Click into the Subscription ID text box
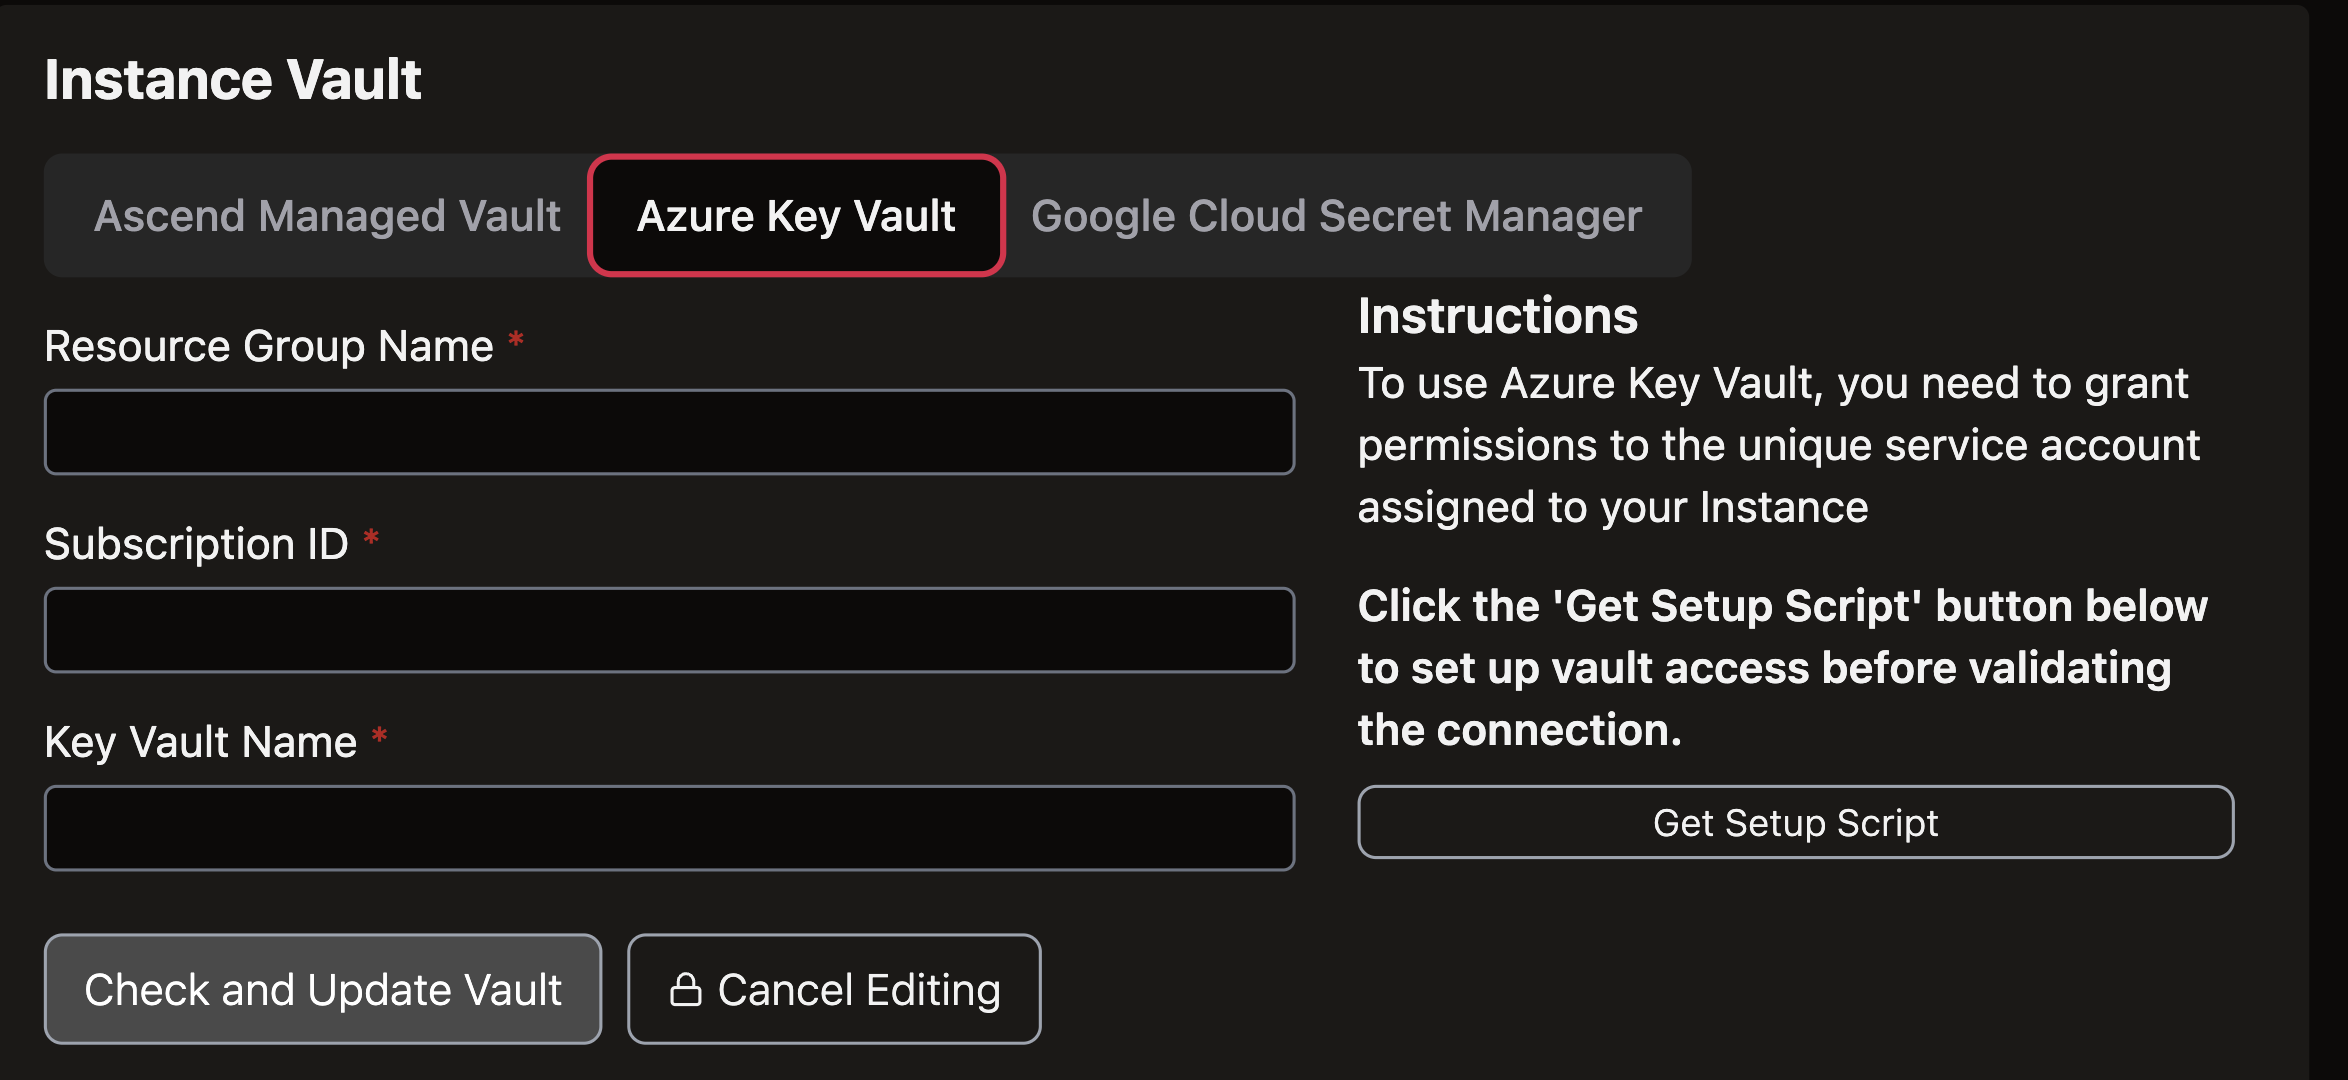Image resolution: width=2348 pixels, height=1080 pixels. (x=669, y=630)
